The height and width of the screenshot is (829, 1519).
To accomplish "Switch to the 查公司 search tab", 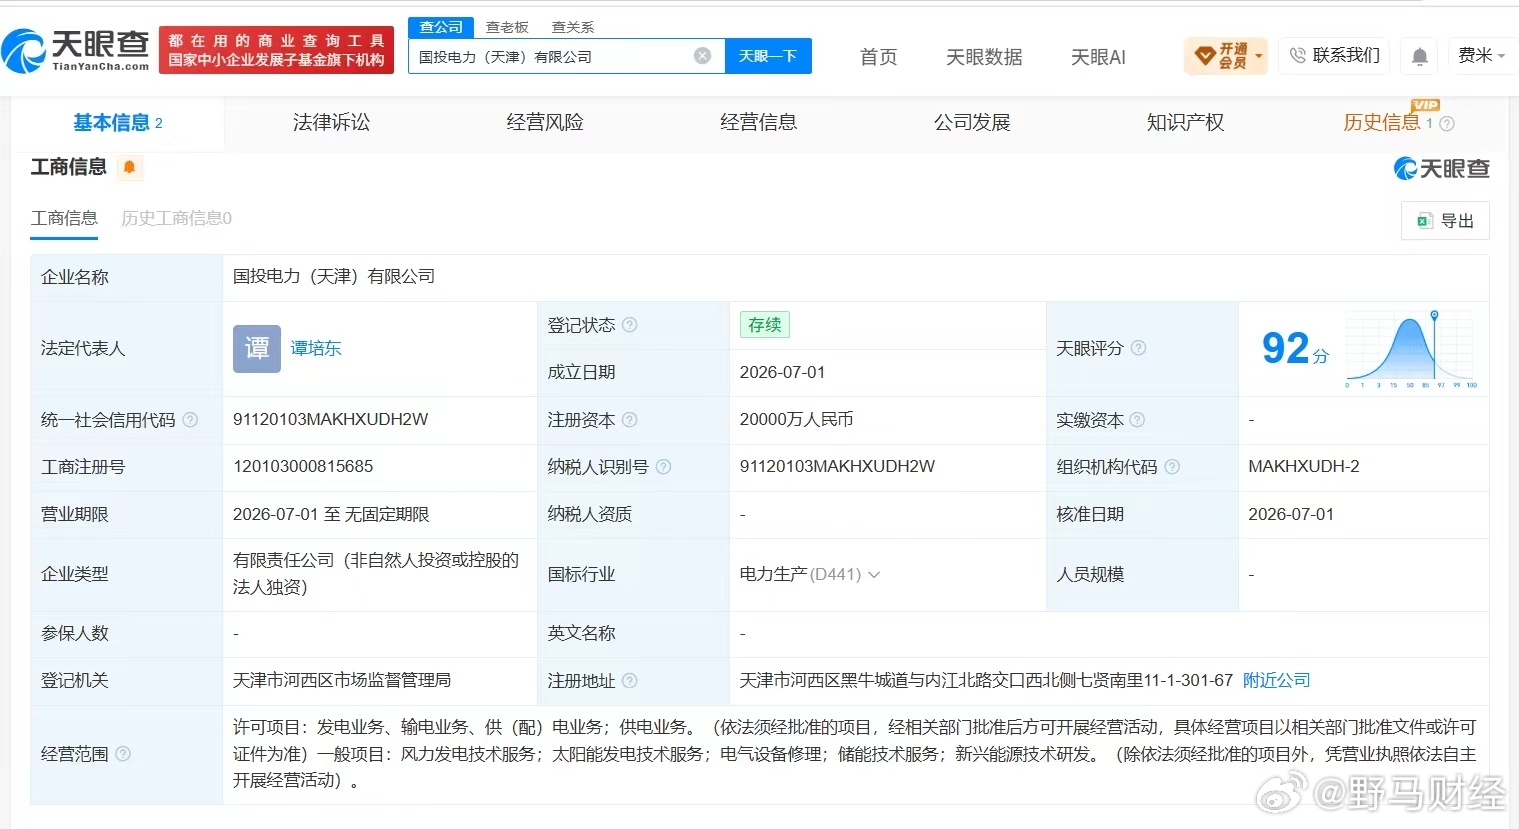I will pos(441,27).
